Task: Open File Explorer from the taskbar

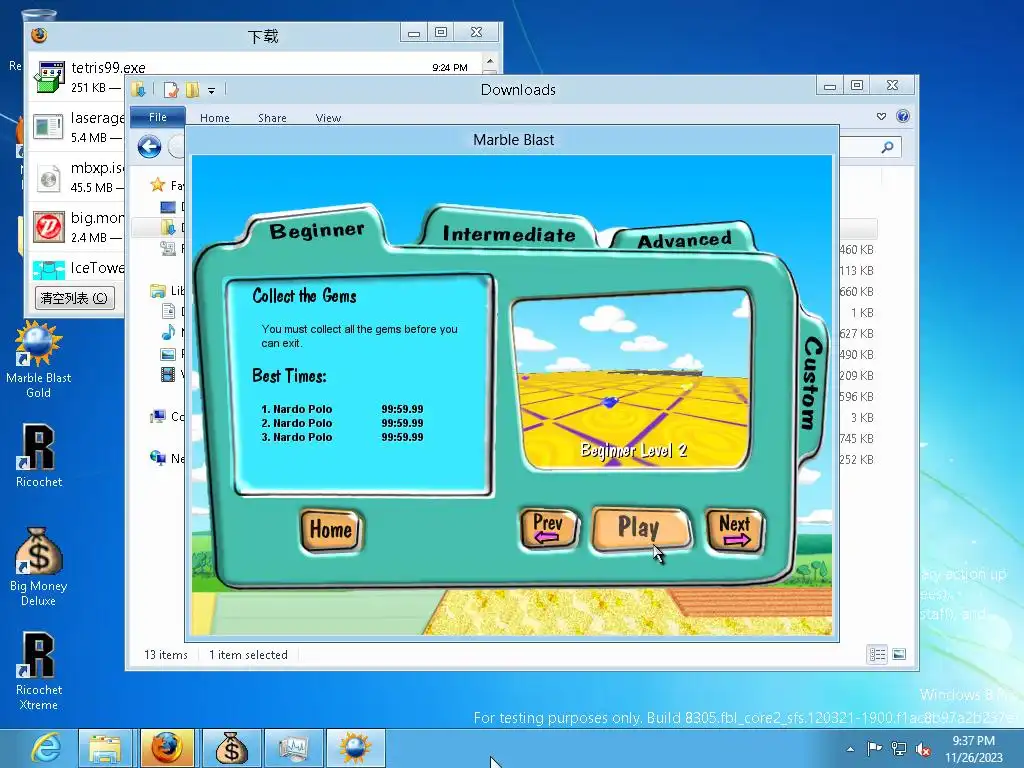Action: (104, 748)
